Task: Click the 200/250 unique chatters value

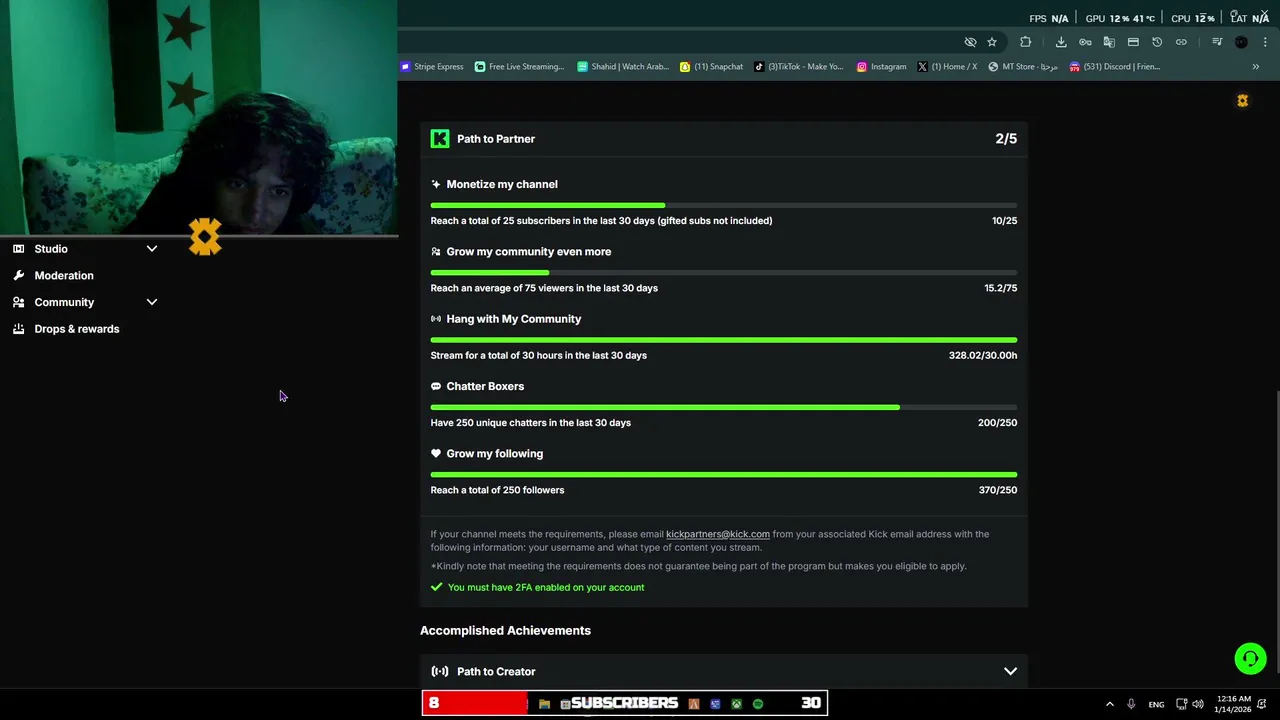Action: coord(998,423)
